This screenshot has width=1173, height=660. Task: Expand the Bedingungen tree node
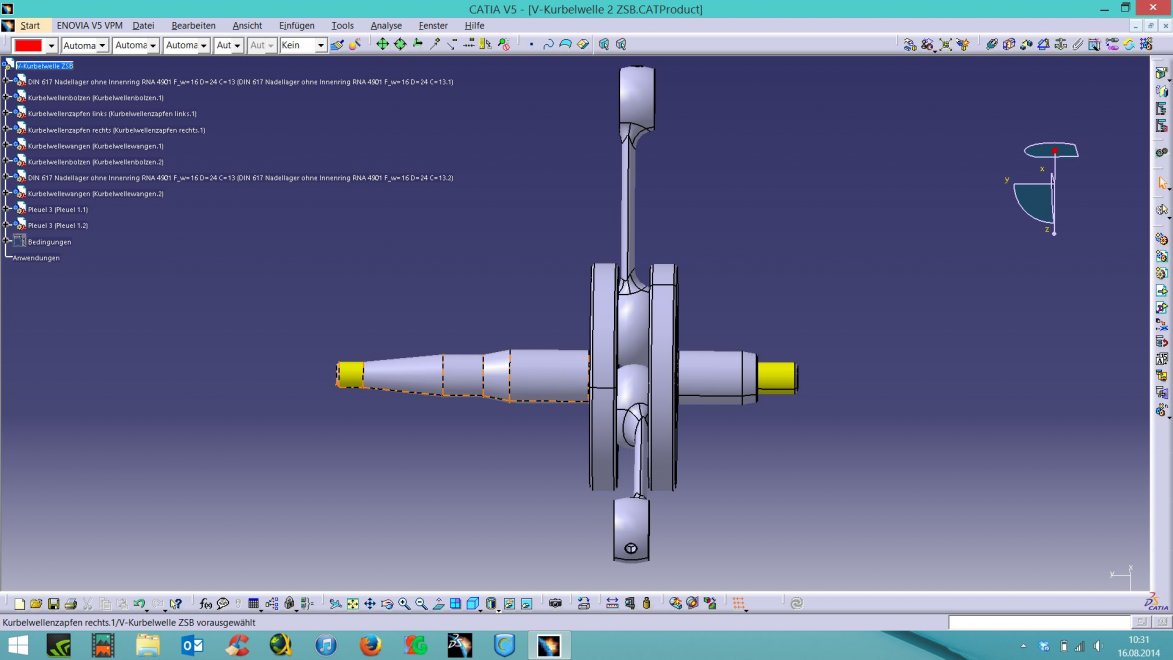[x=6, y=241]
